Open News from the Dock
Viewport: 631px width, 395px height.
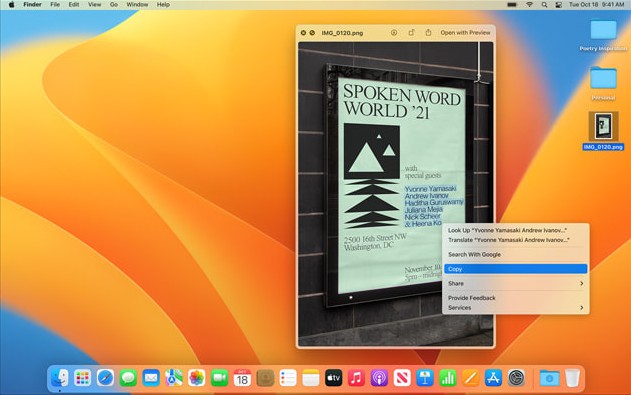pyautogui.click(x=402, y=378)
